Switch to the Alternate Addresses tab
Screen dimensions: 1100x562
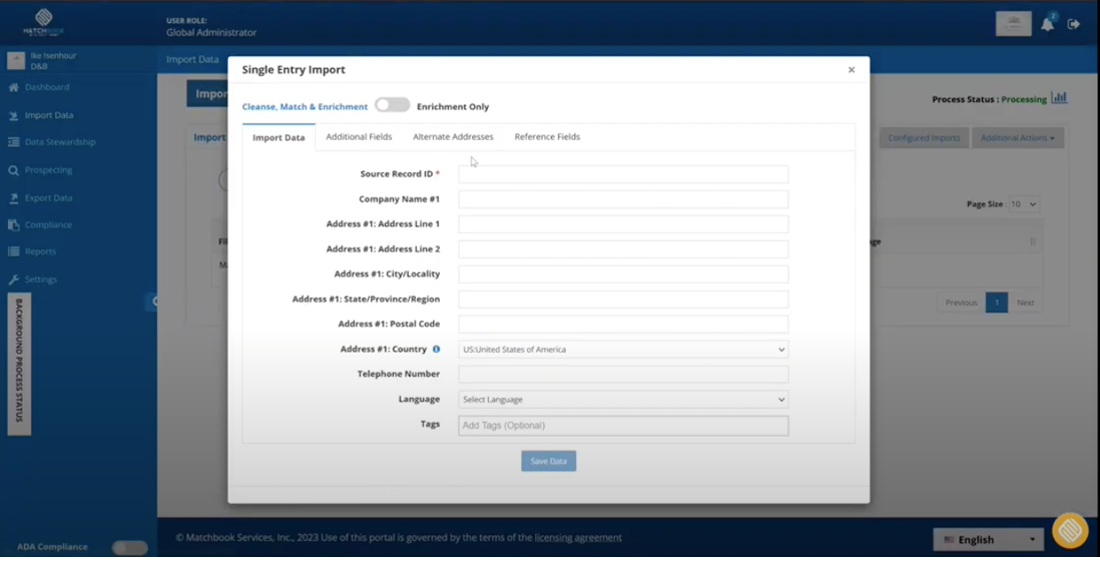452,137
